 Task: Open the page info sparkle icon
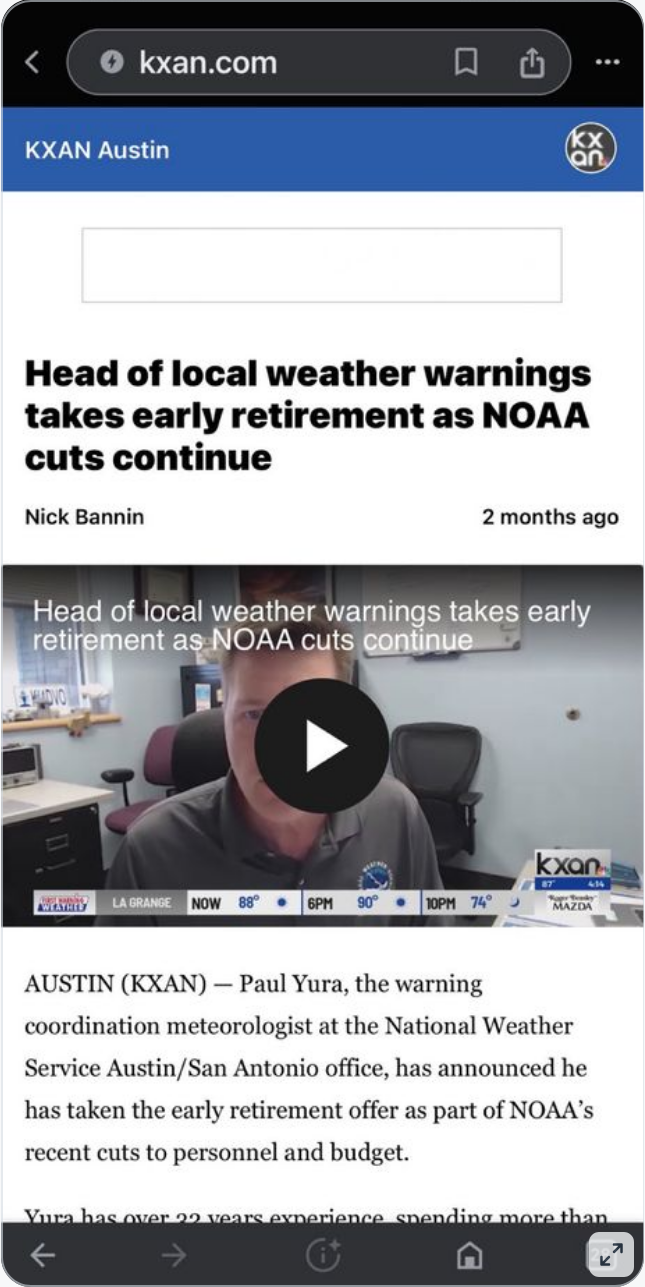322,1255
